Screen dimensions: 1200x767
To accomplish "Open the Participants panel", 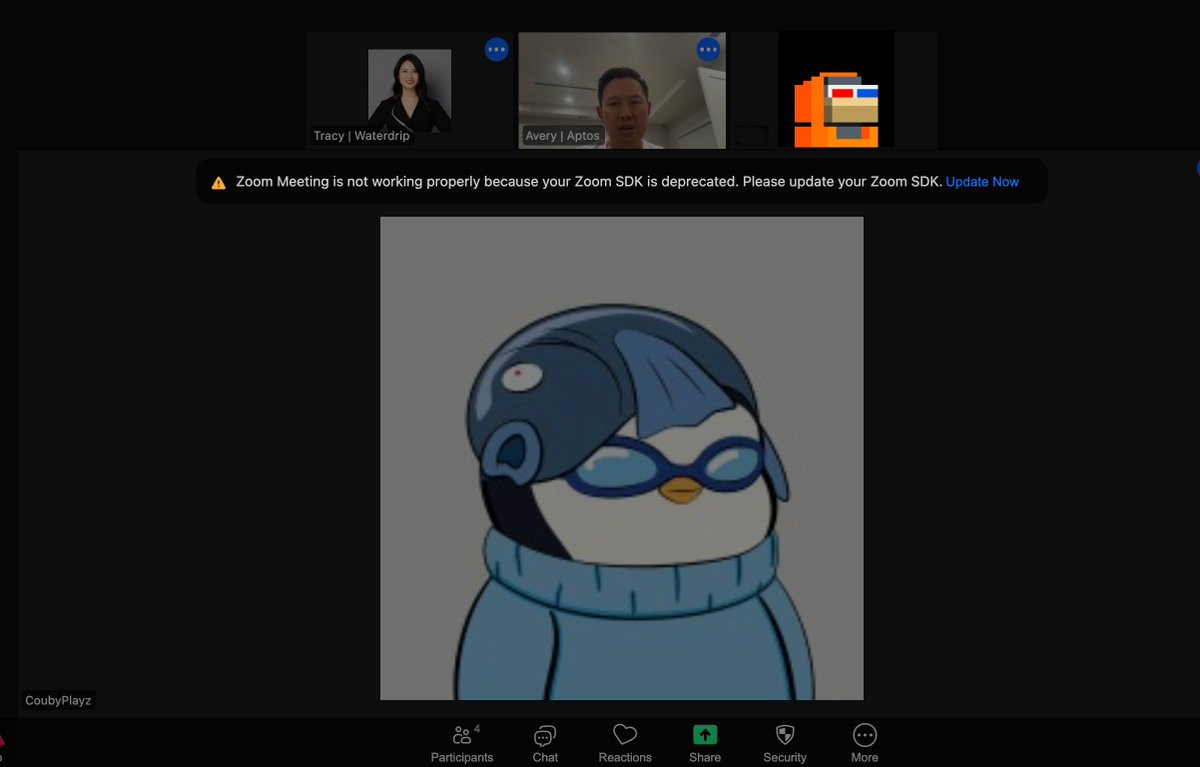I will click(x=462, y=744).
